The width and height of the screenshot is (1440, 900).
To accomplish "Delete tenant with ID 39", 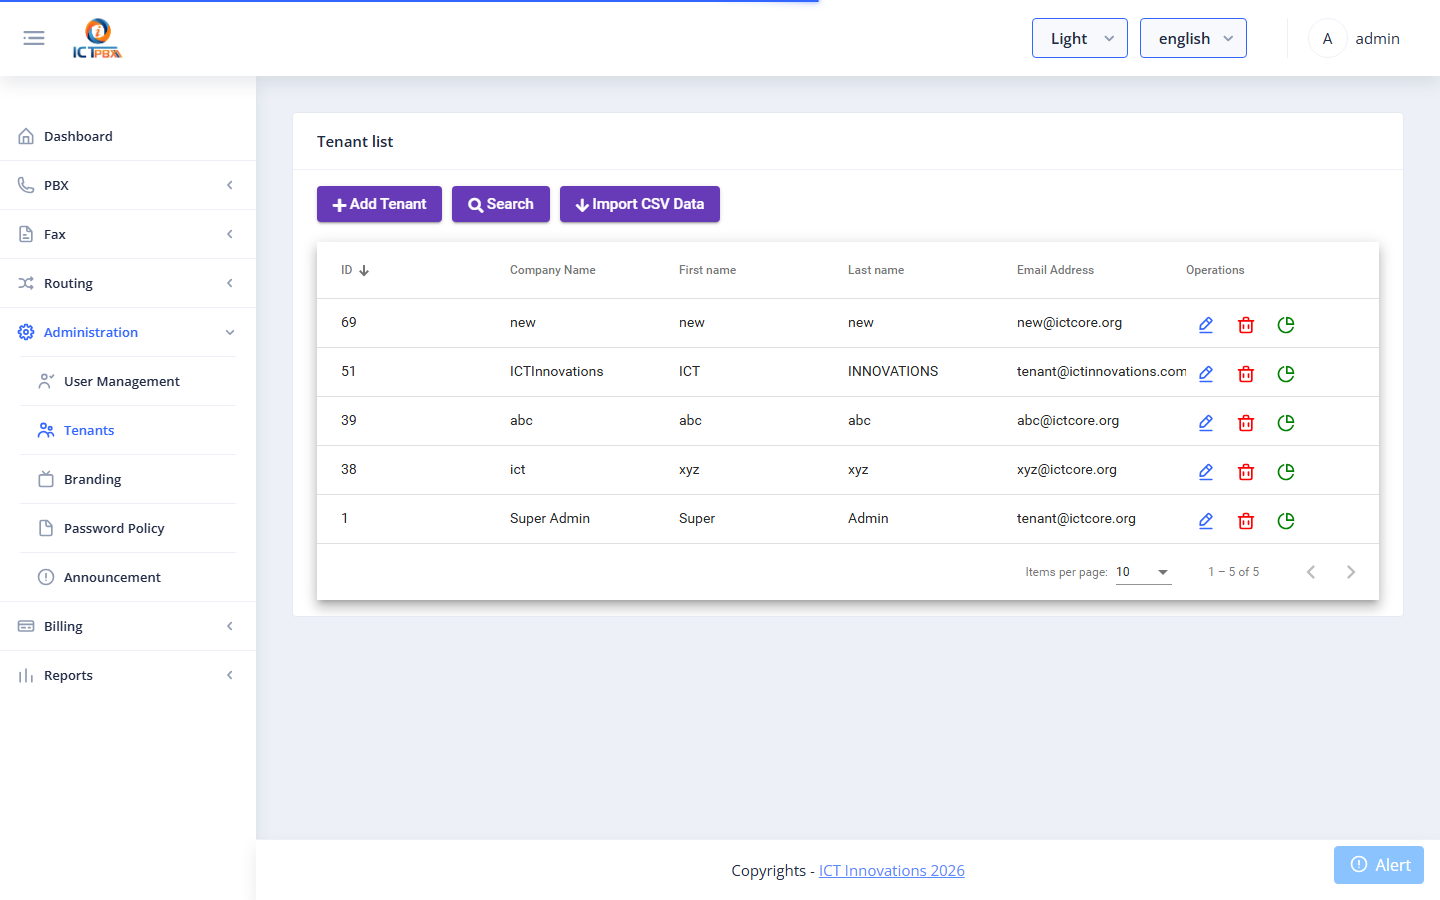I will coord(1246,422).
